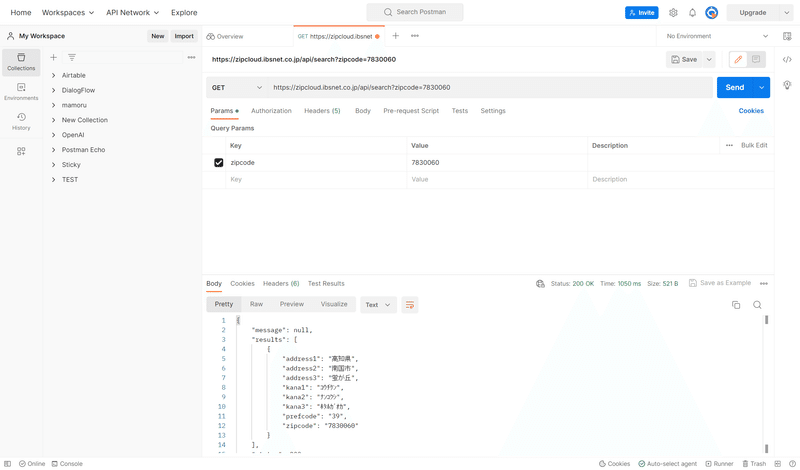Open the comments icon beside the pencil
Screen dimensions: 800x470
click(756, 59)
